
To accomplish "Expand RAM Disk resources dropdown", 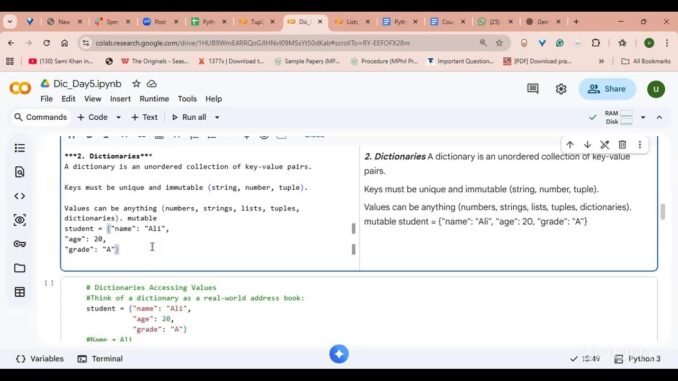I will tap(643, 117).
